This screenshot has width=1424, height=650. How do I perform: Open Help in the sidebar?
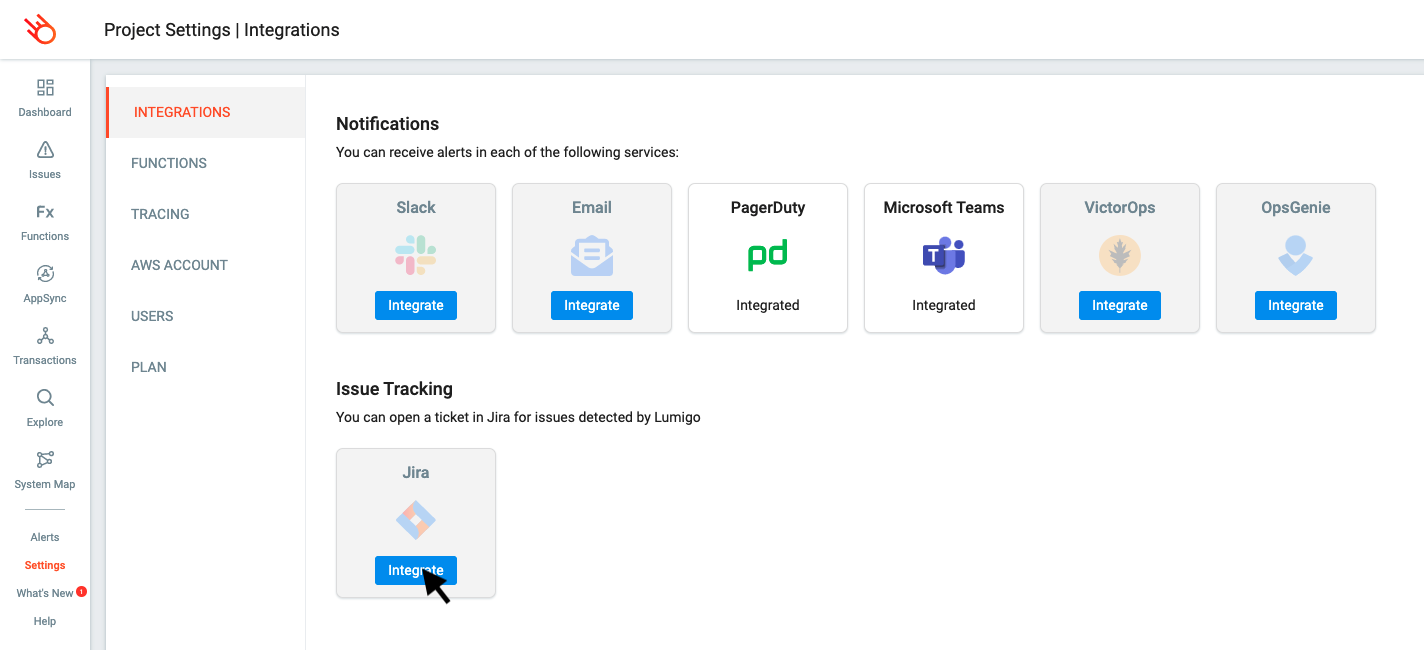[45, 621]
